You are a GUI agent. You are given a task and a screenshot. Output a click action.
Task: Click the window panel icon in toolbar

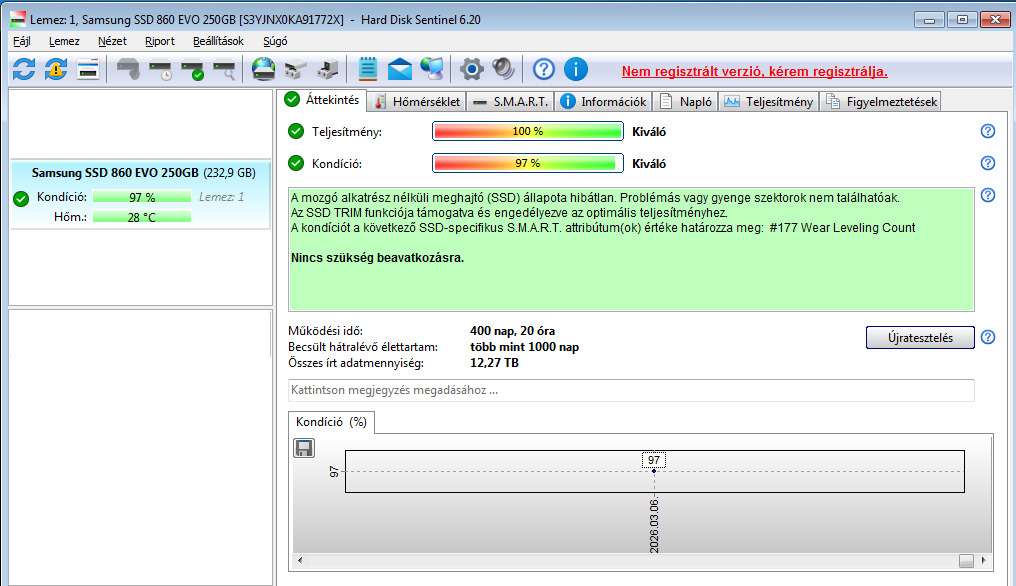pyautogui.click(x=87, y=69)
